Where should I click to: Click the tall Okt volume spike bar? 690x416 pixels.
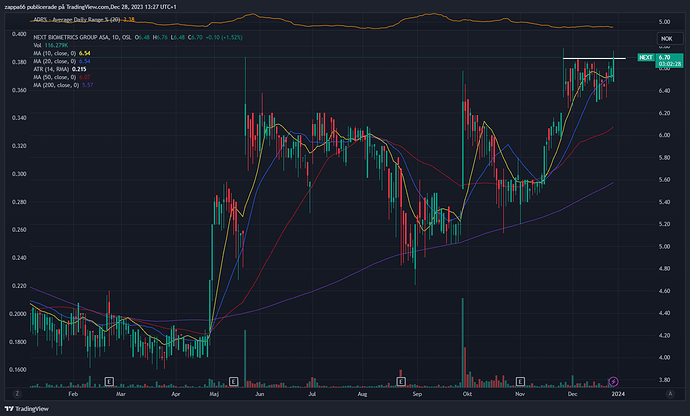462,342
